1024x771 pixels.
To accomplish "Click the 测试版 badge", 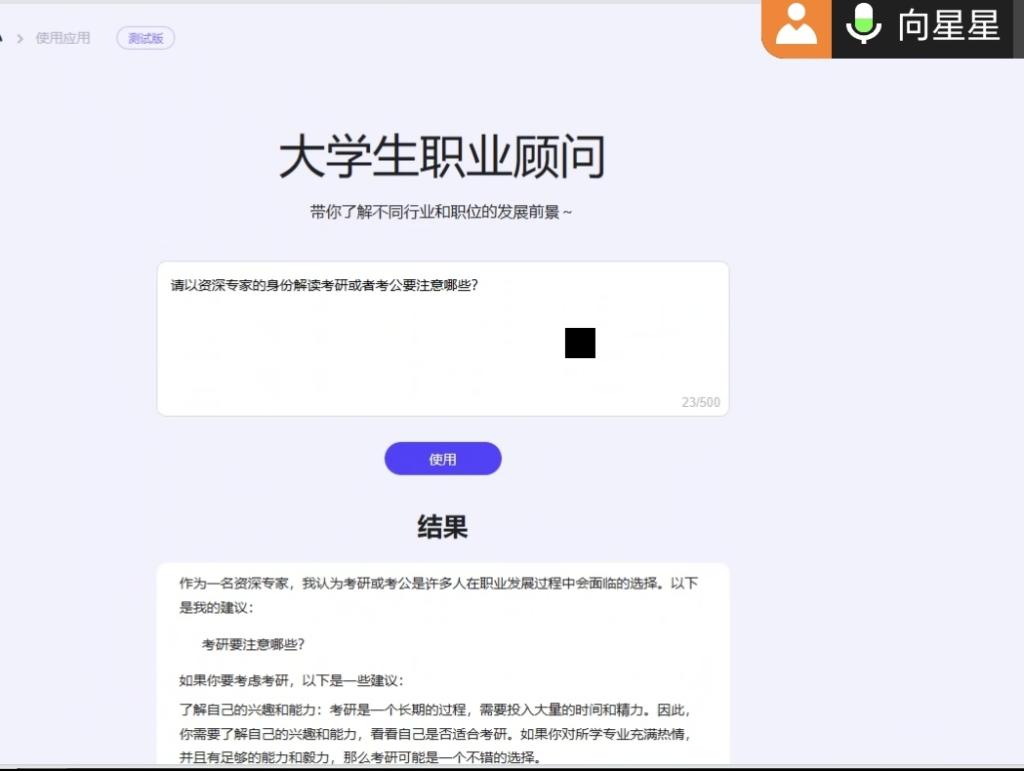I will pos(146,39).
